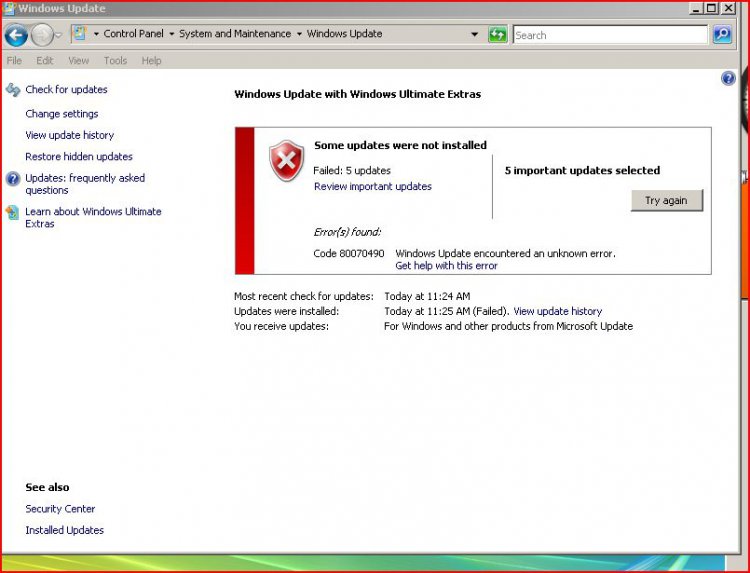The image size is (750, 573).
Task: Click the Forward navigation arrow button
Action: pos(42,35)
